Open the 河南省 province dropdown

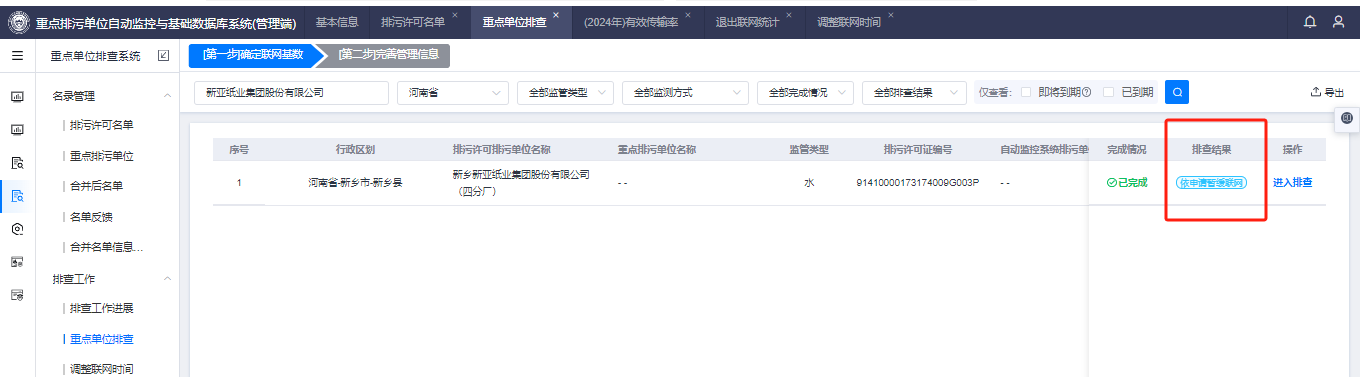pyautogui.click(x=453, y=92)
